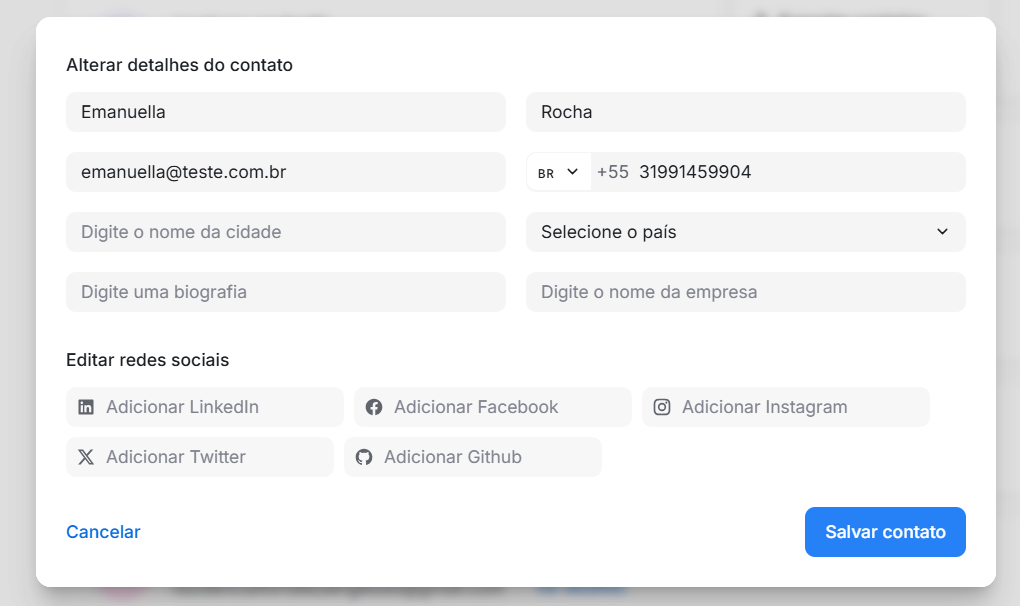Screen dimensions: 1020x606
Task: Select the company name input field
Action: click(745, 292)
